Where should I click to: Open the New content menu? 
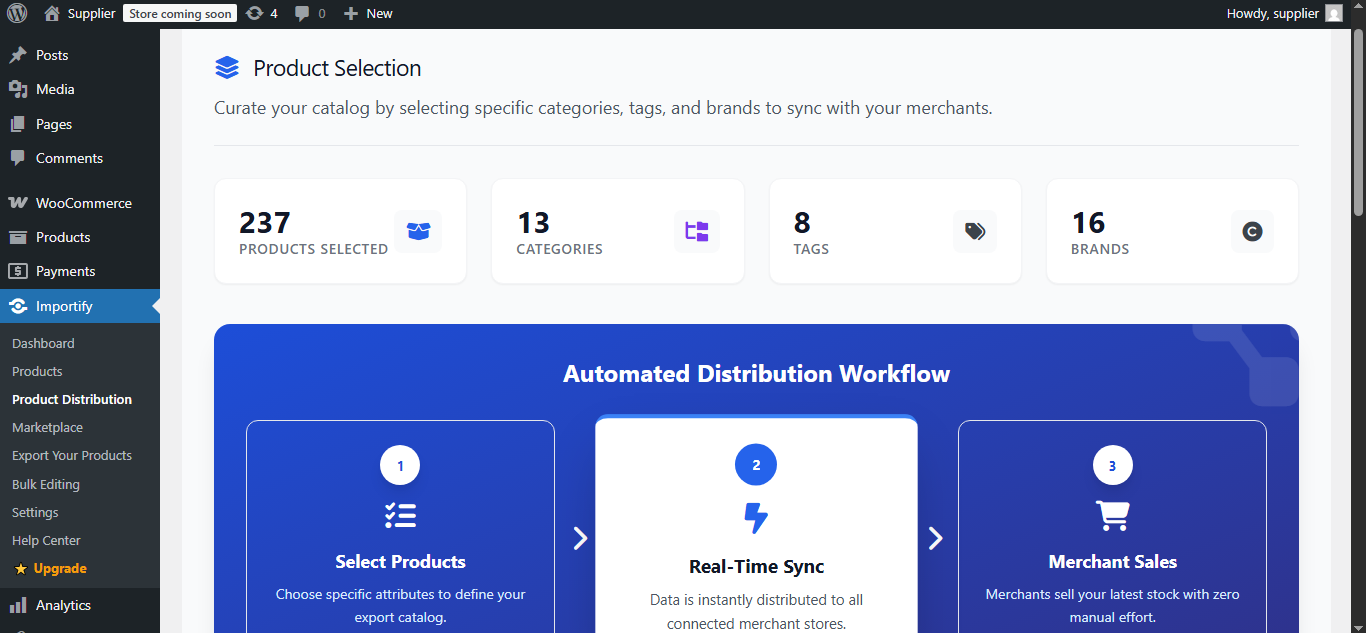(x=368, y=13)
